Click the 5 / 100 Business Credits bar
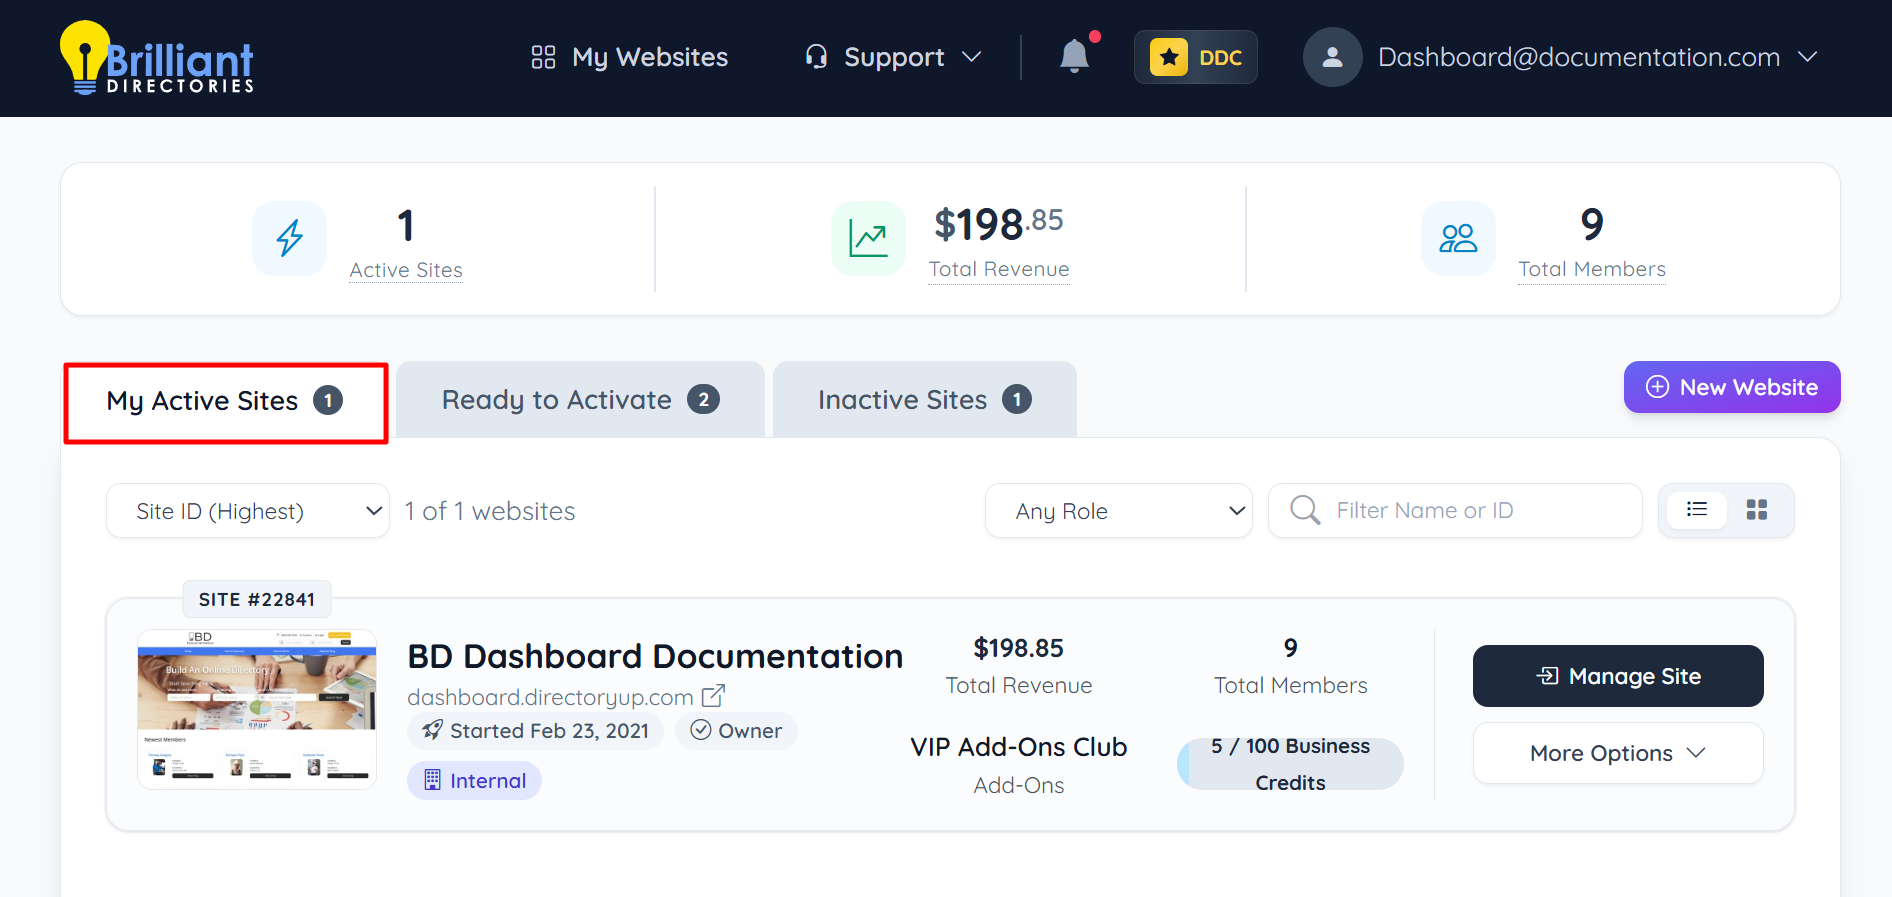 (1290, 764)
